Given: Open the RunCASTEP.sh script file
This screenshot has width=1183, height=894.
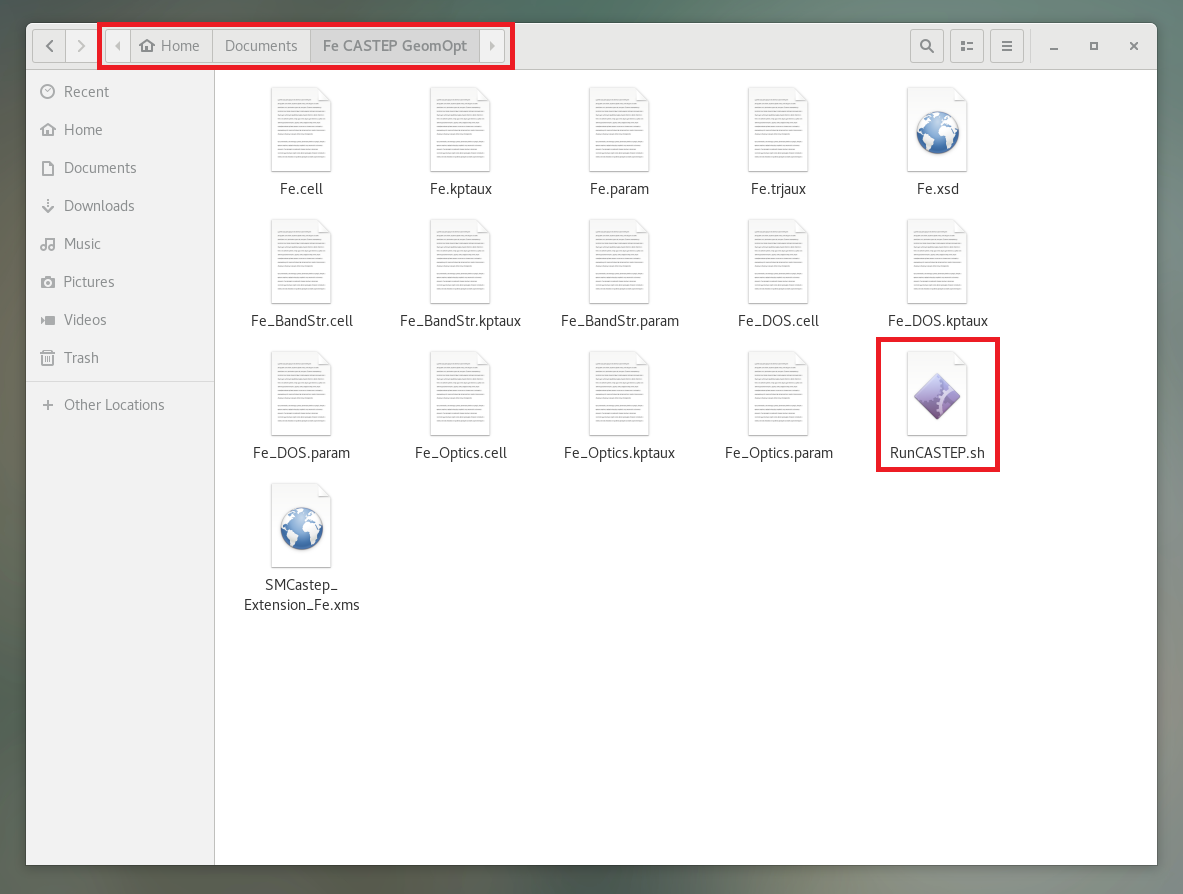Looking at the screenshot, I should click(937, 400).
